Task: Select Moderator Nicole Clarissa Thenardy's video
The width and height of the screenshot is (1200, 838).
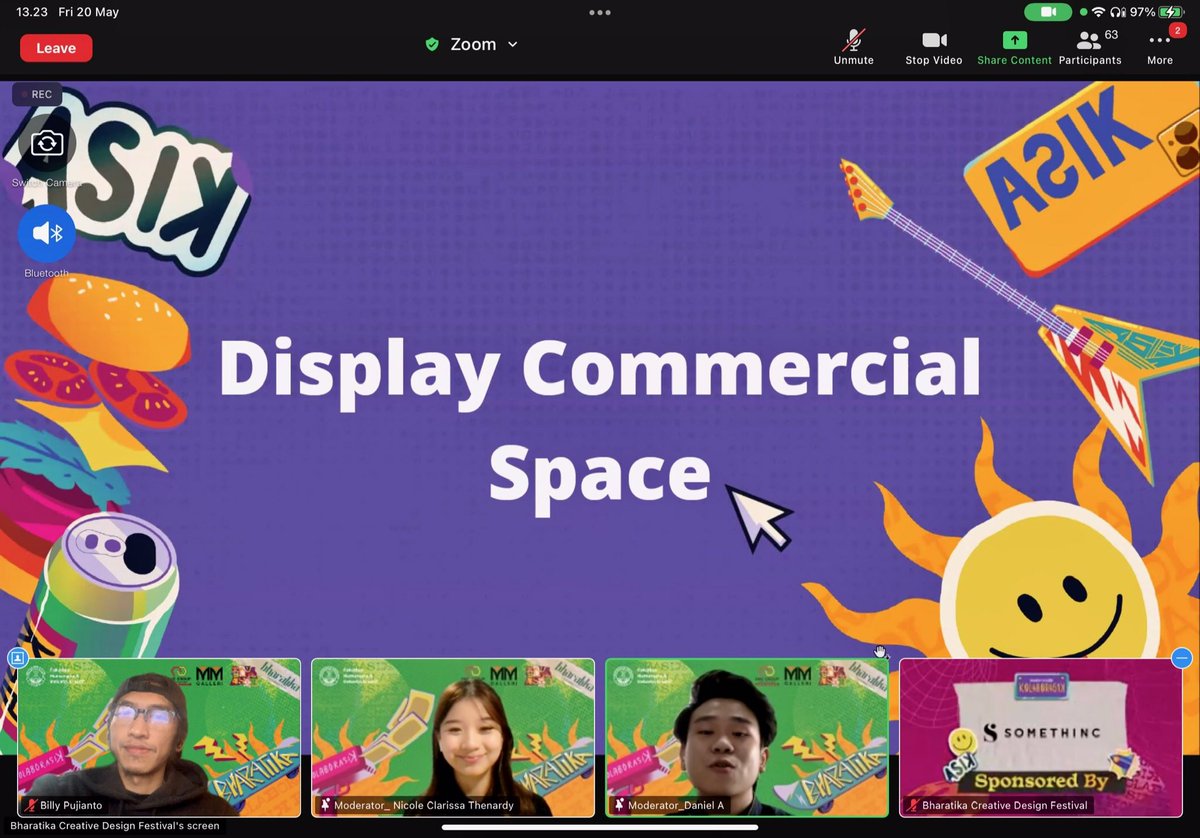Action: click(453, 737)
